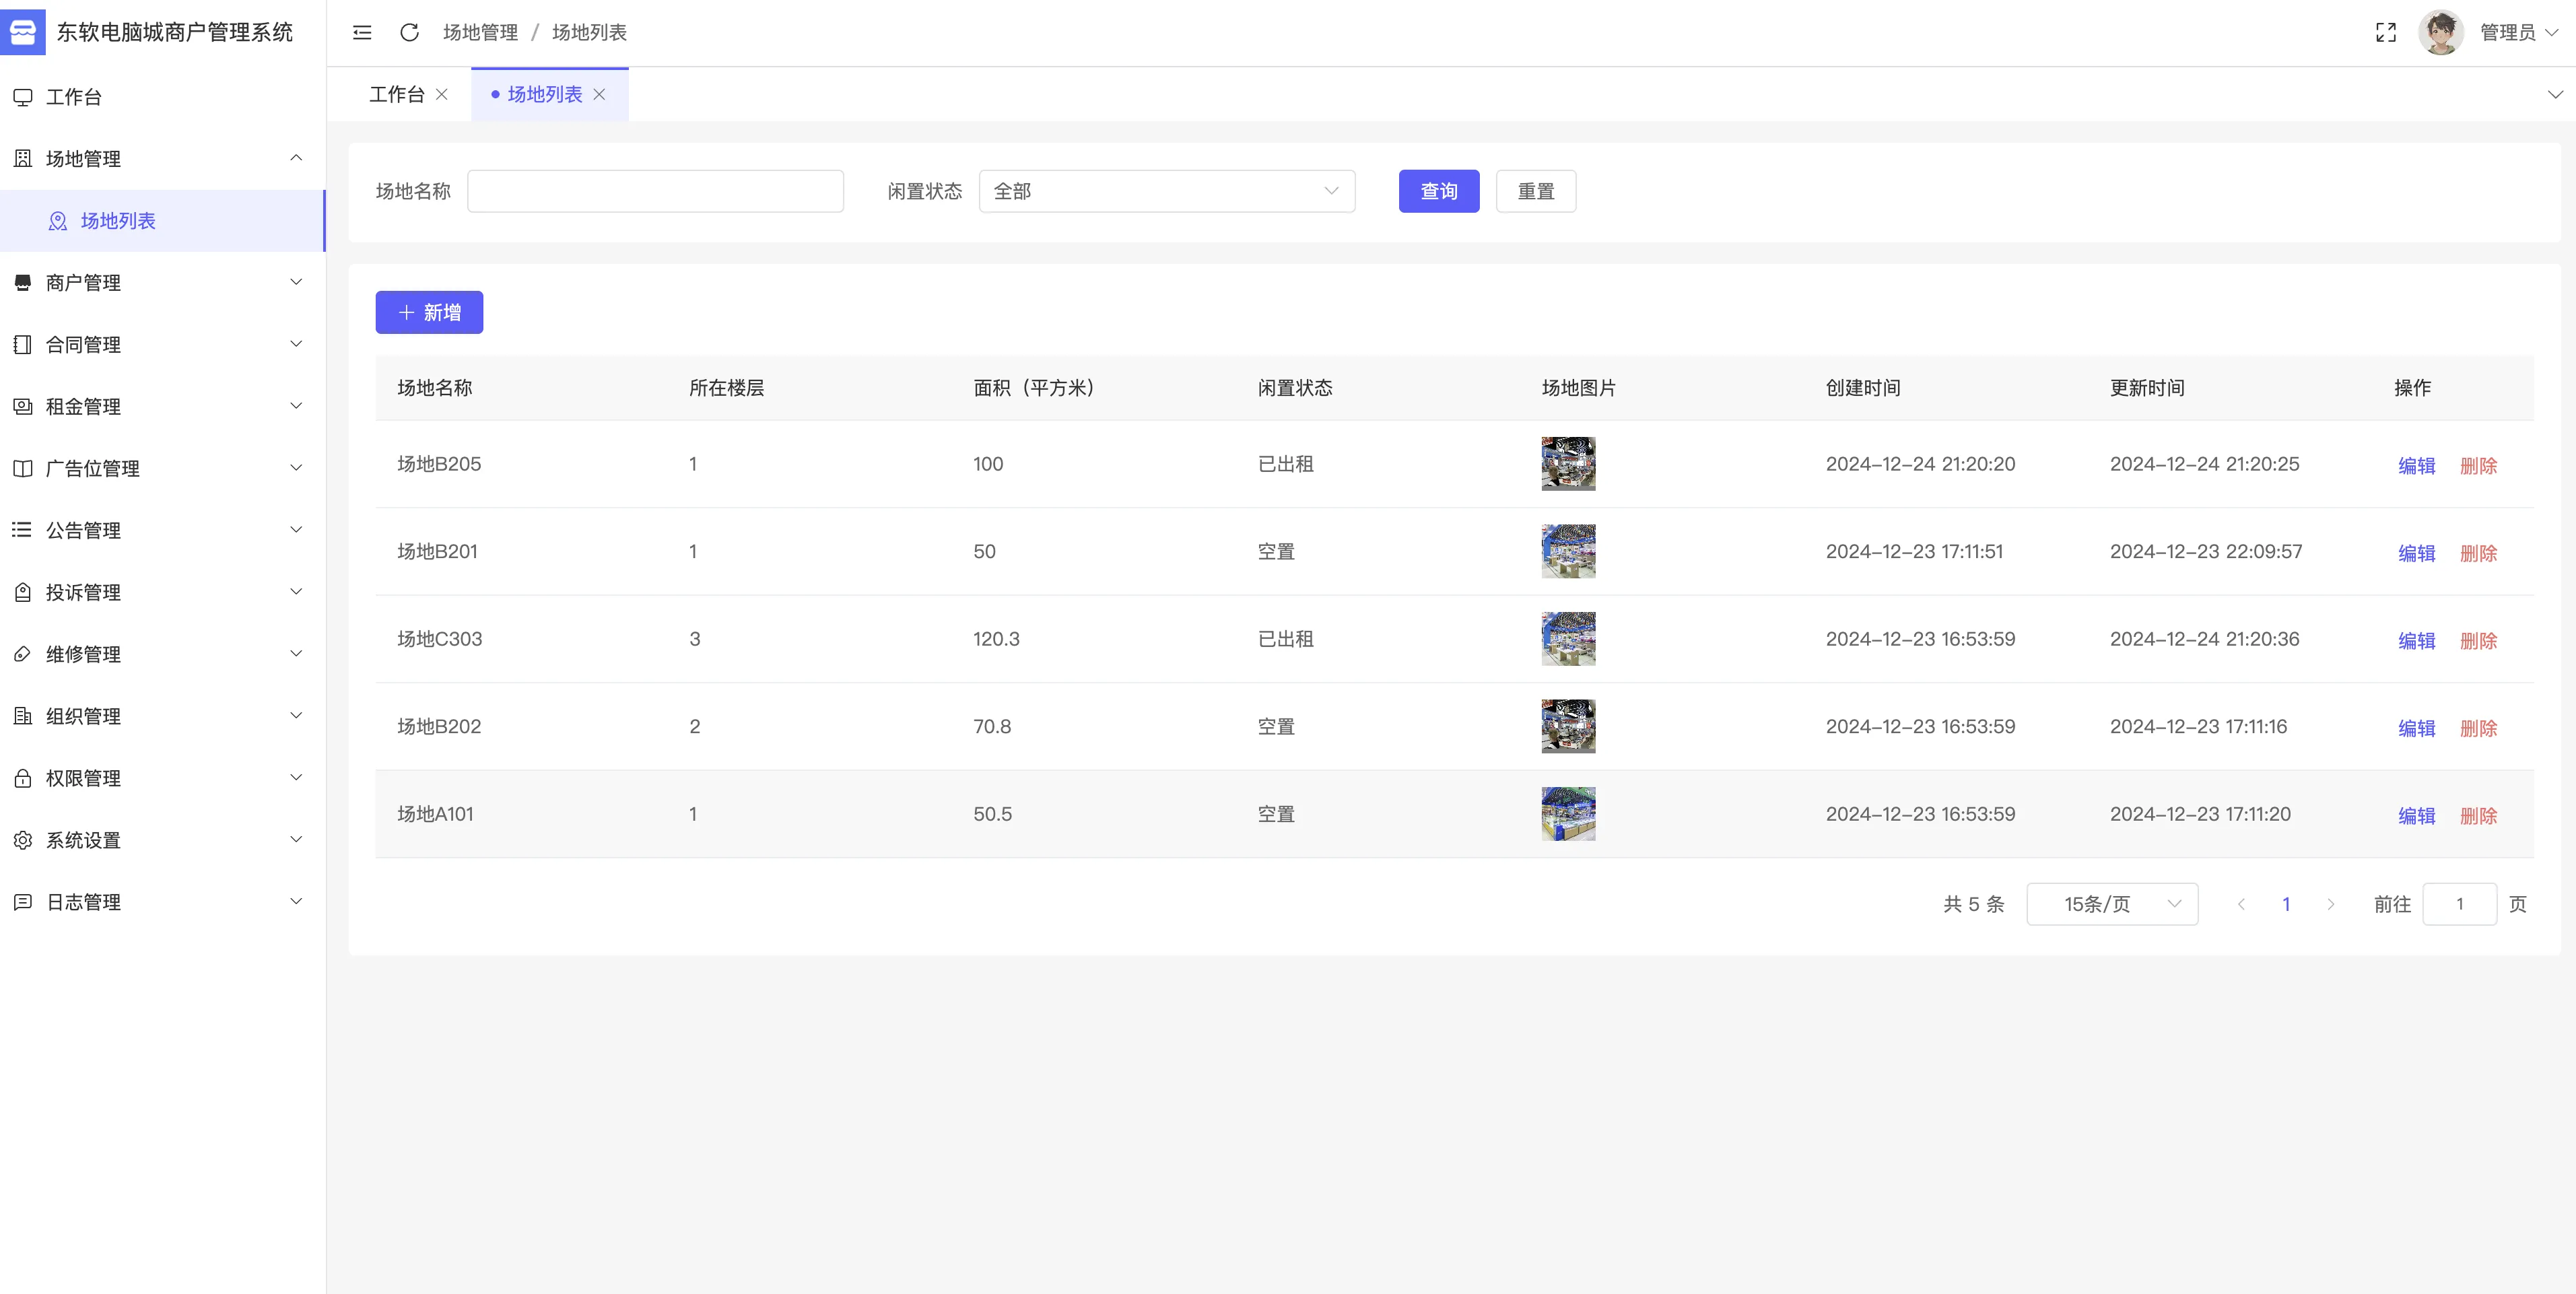Click the page refresh icon
The width and height of the screenshot is (2576, 1294).
point(409,33)
